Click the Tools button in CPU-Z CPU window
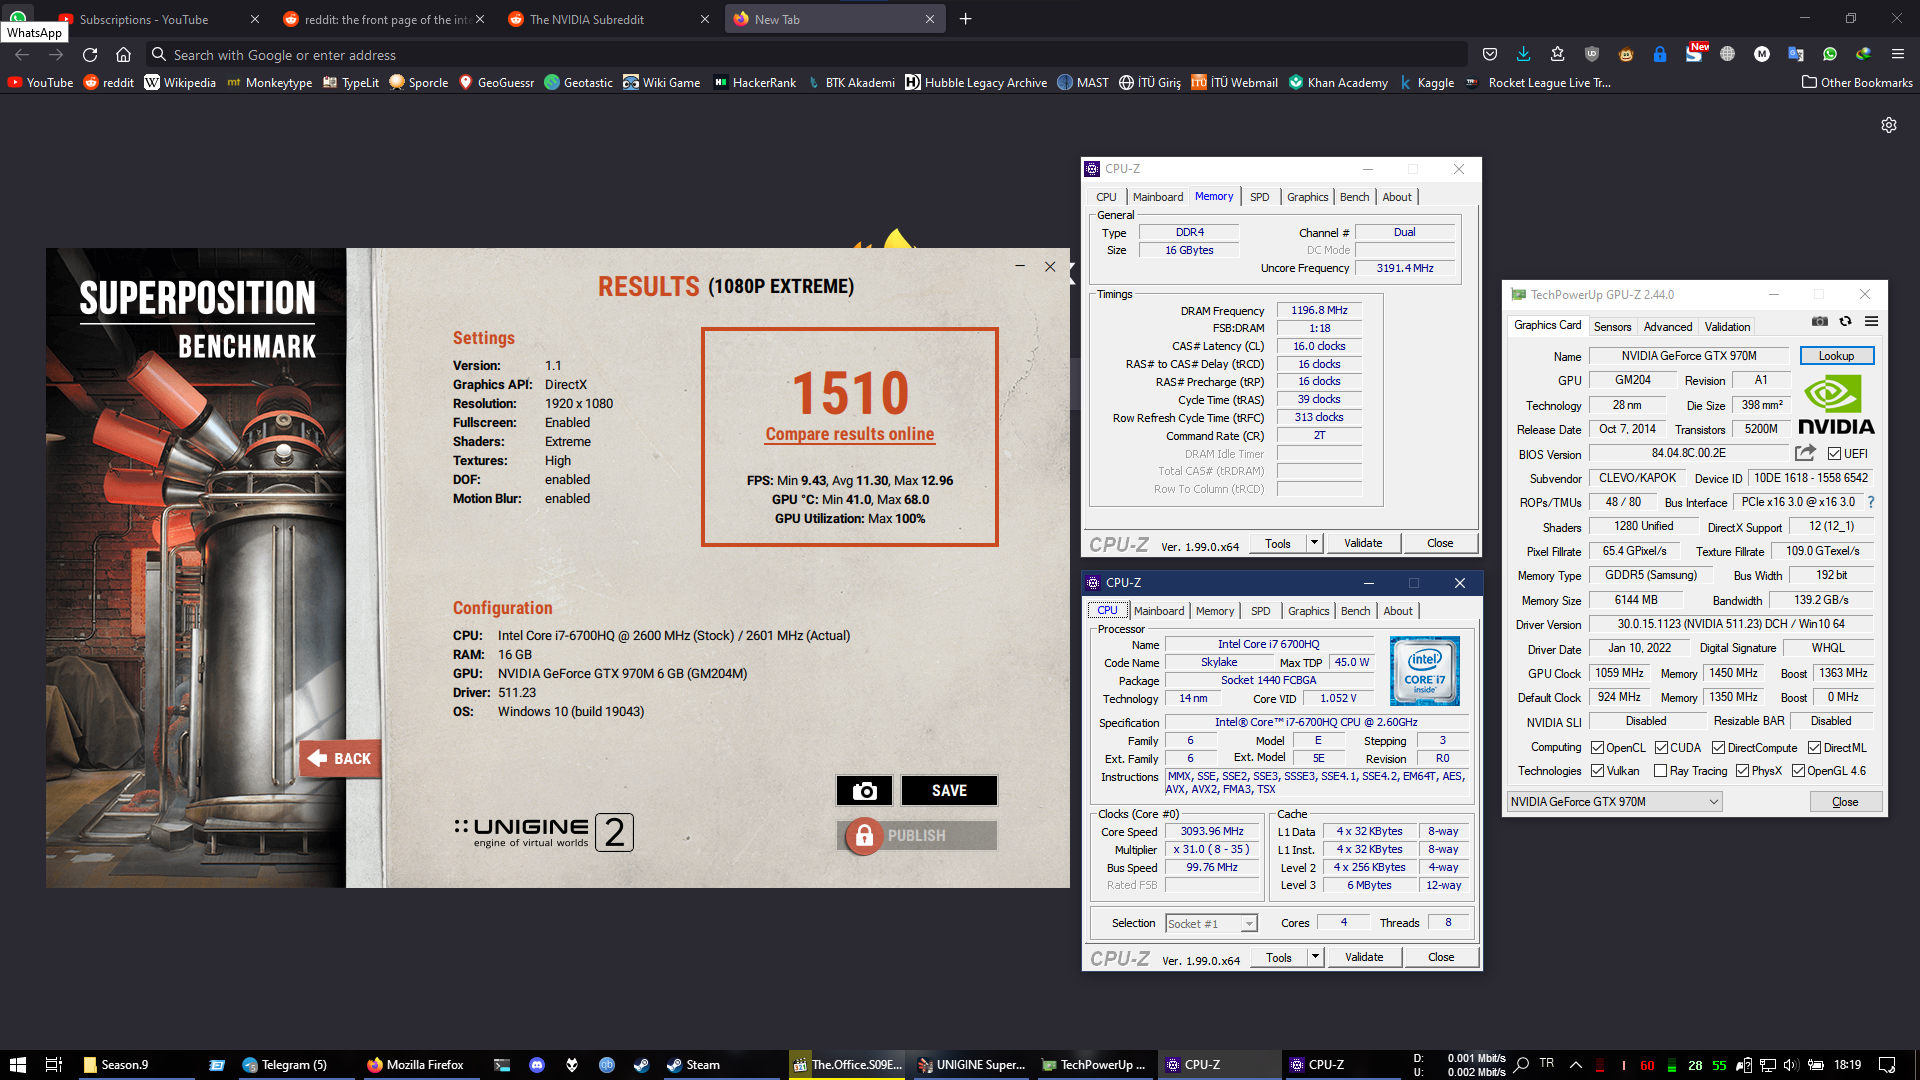 pos(1278,957)
